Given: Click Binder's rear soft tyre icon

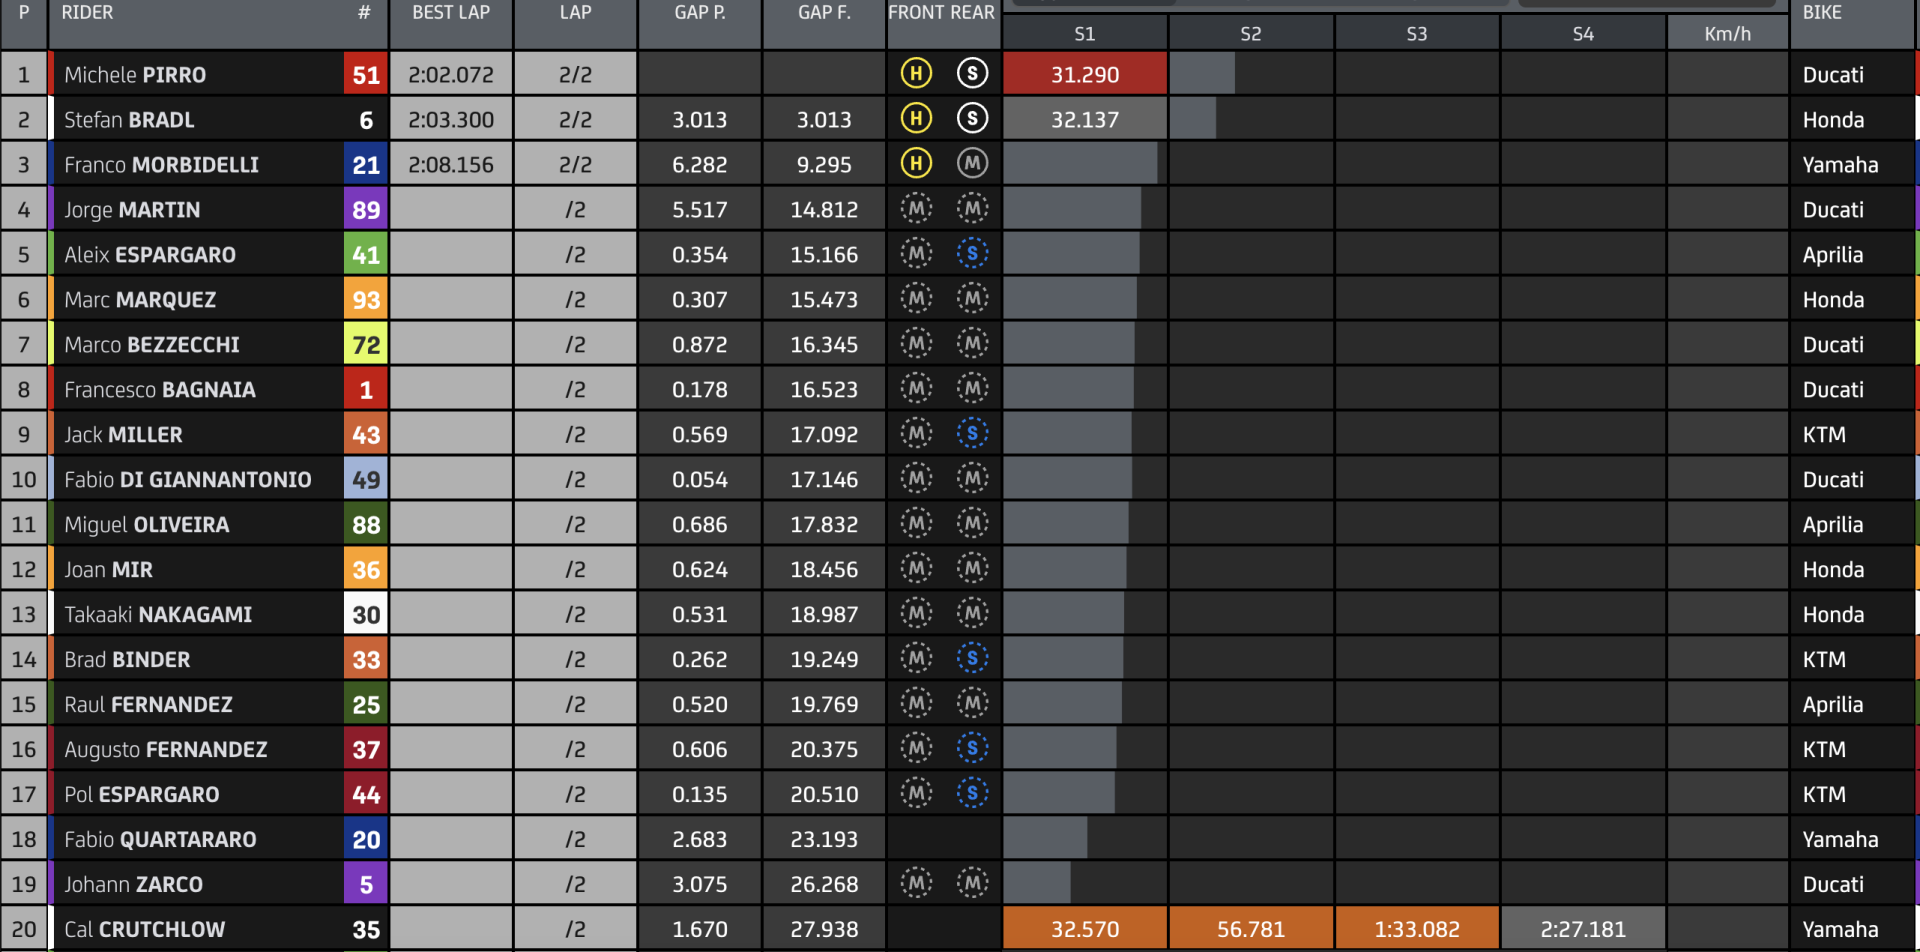Looking at the screenshot, I should 972,659.
